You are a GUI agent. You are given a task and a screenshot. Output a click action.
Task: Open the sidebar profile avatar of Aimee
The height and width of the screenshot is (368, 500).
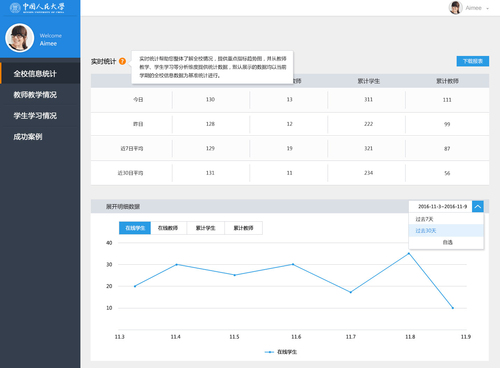[x=20, y=38]
